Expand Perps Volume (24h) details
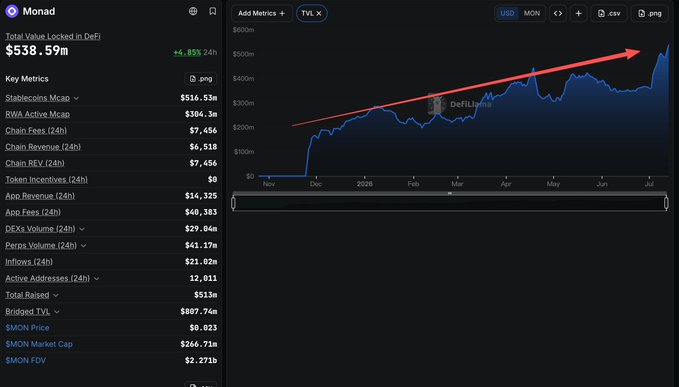Image resolution: width=679 pixels, height=387 pixels. coord(84,245)
